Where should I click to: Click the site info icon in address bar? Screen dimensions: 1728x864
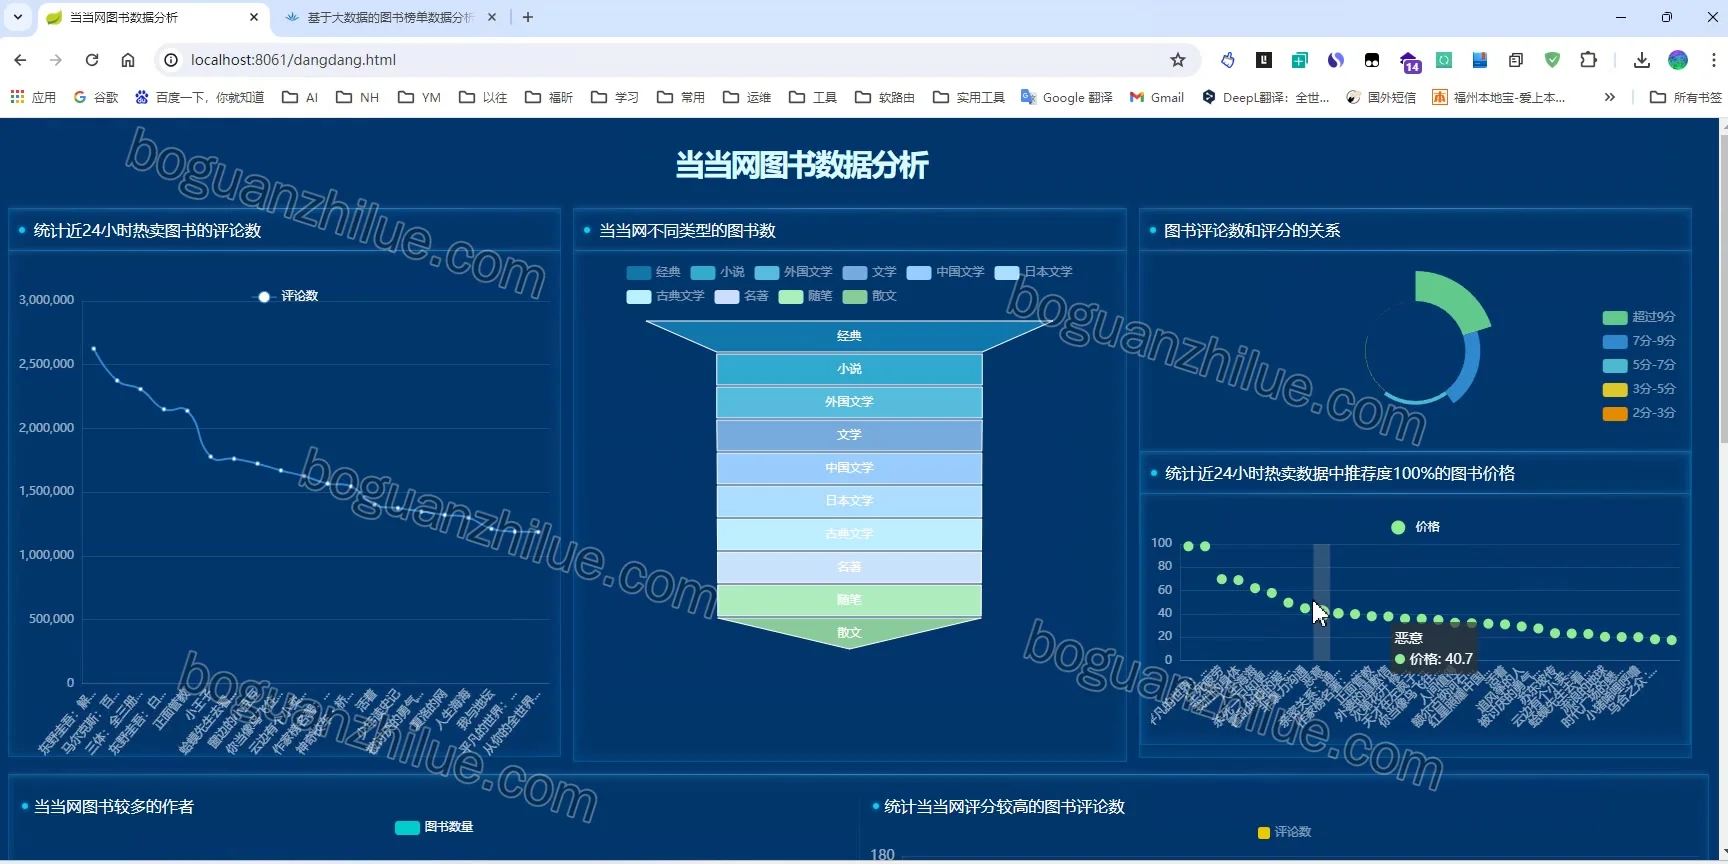click(x=171, y=60)
